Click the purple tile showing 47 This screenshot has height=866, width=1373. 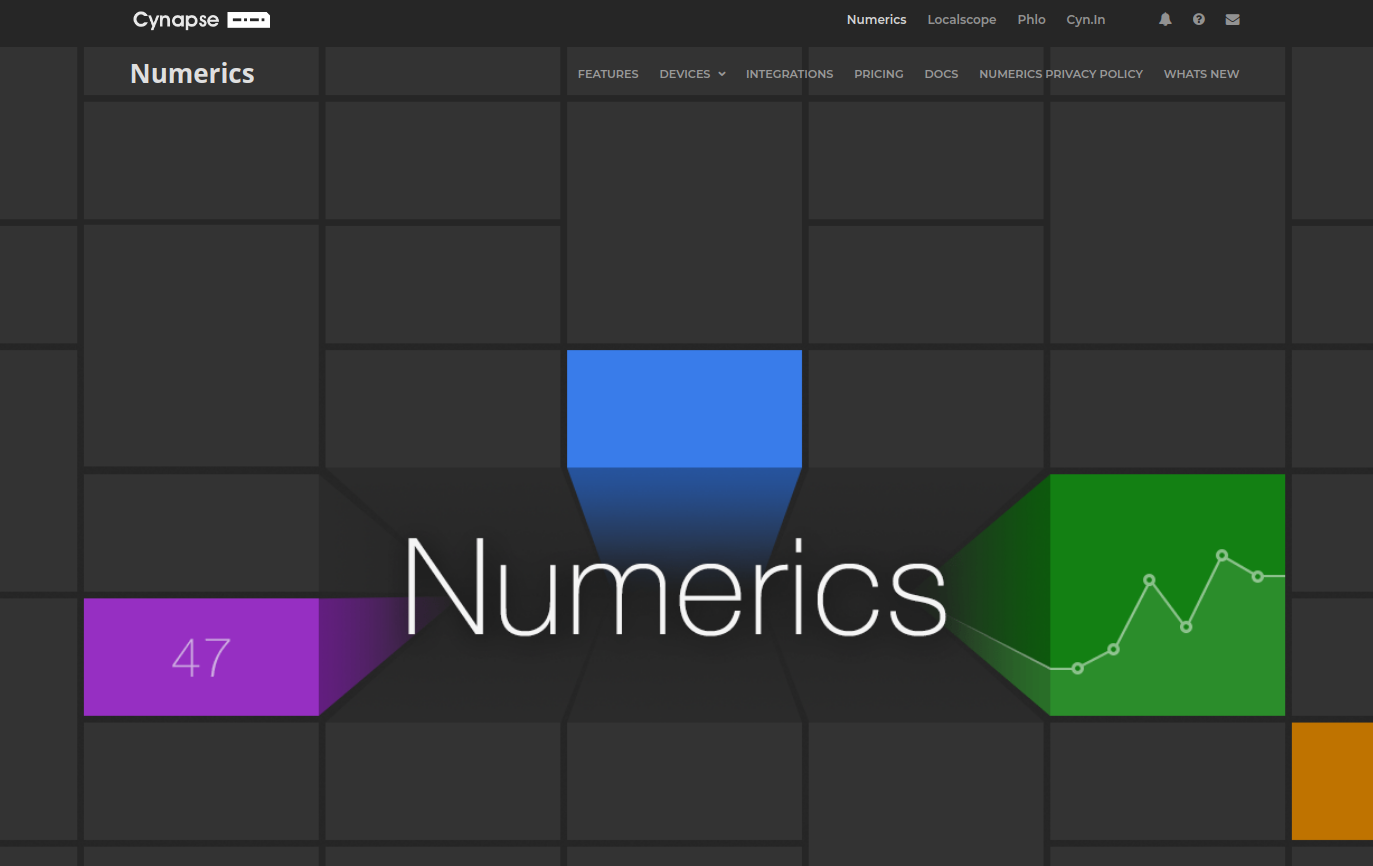click(201, 657)
